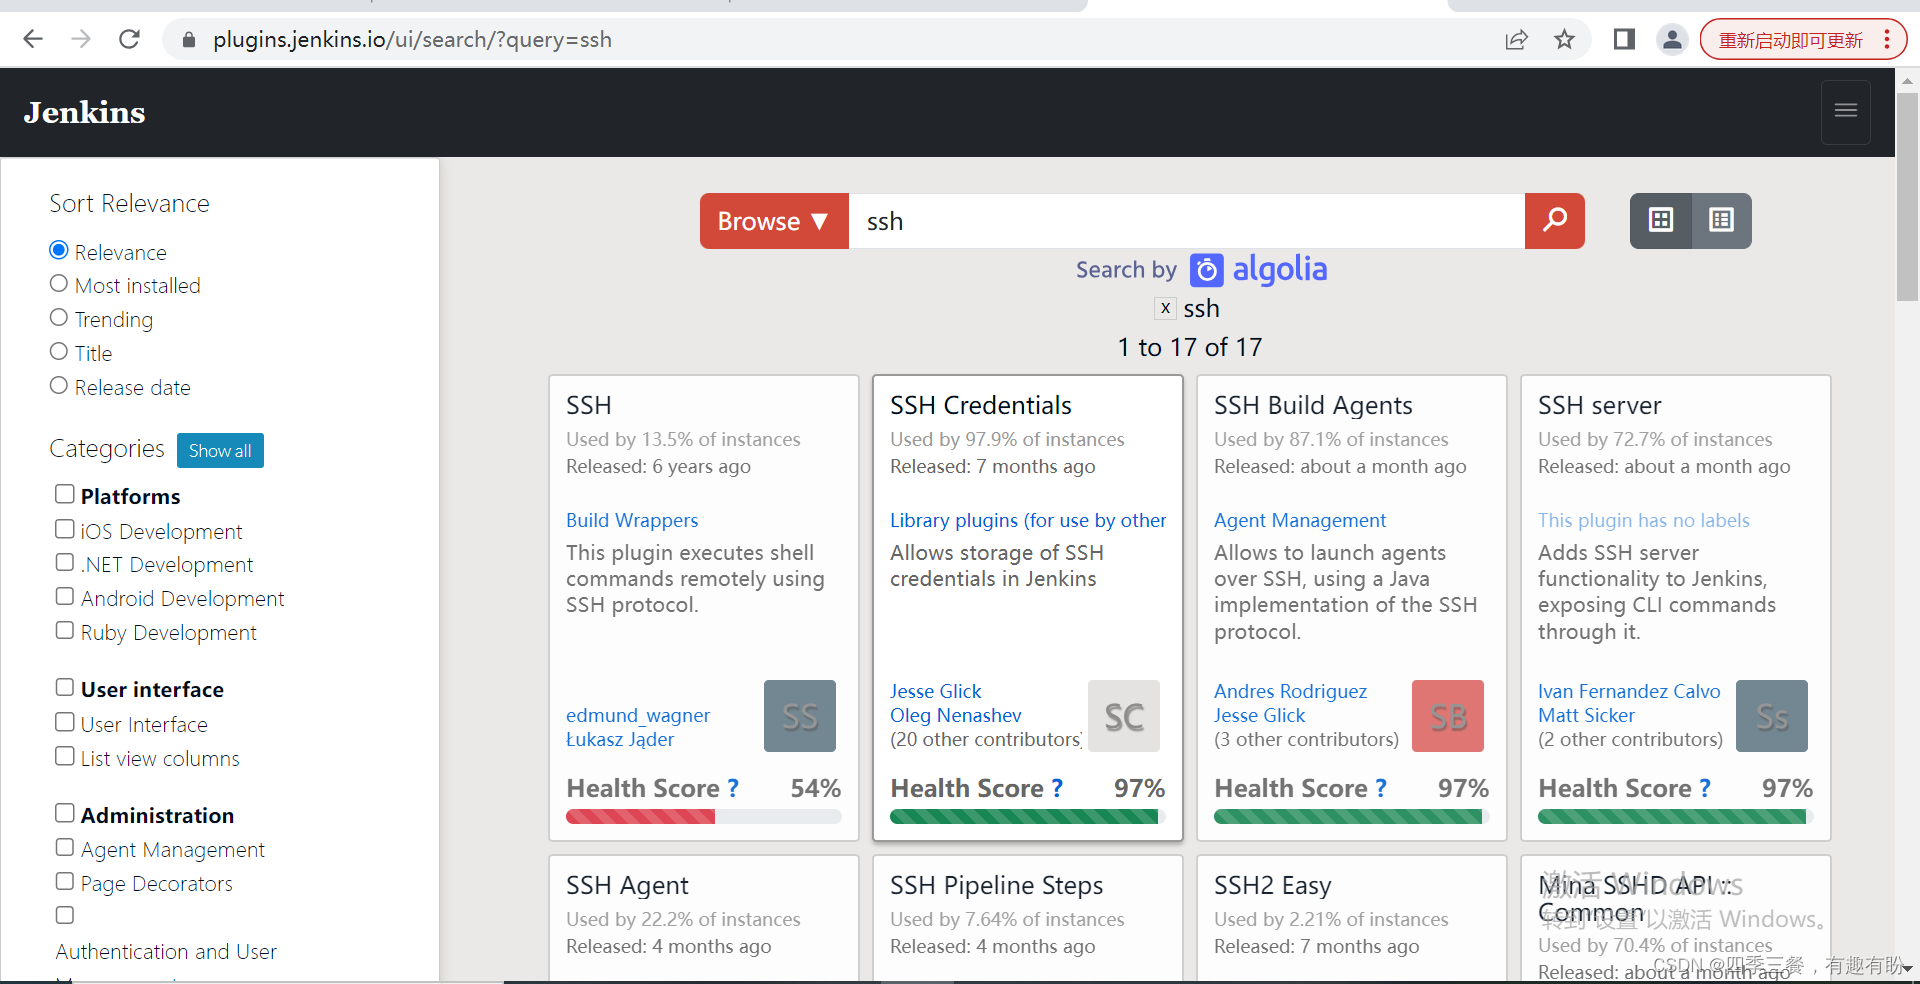This screenshot has height=984, width=1920.
Task: Check the User interface category
Action: 65,687
